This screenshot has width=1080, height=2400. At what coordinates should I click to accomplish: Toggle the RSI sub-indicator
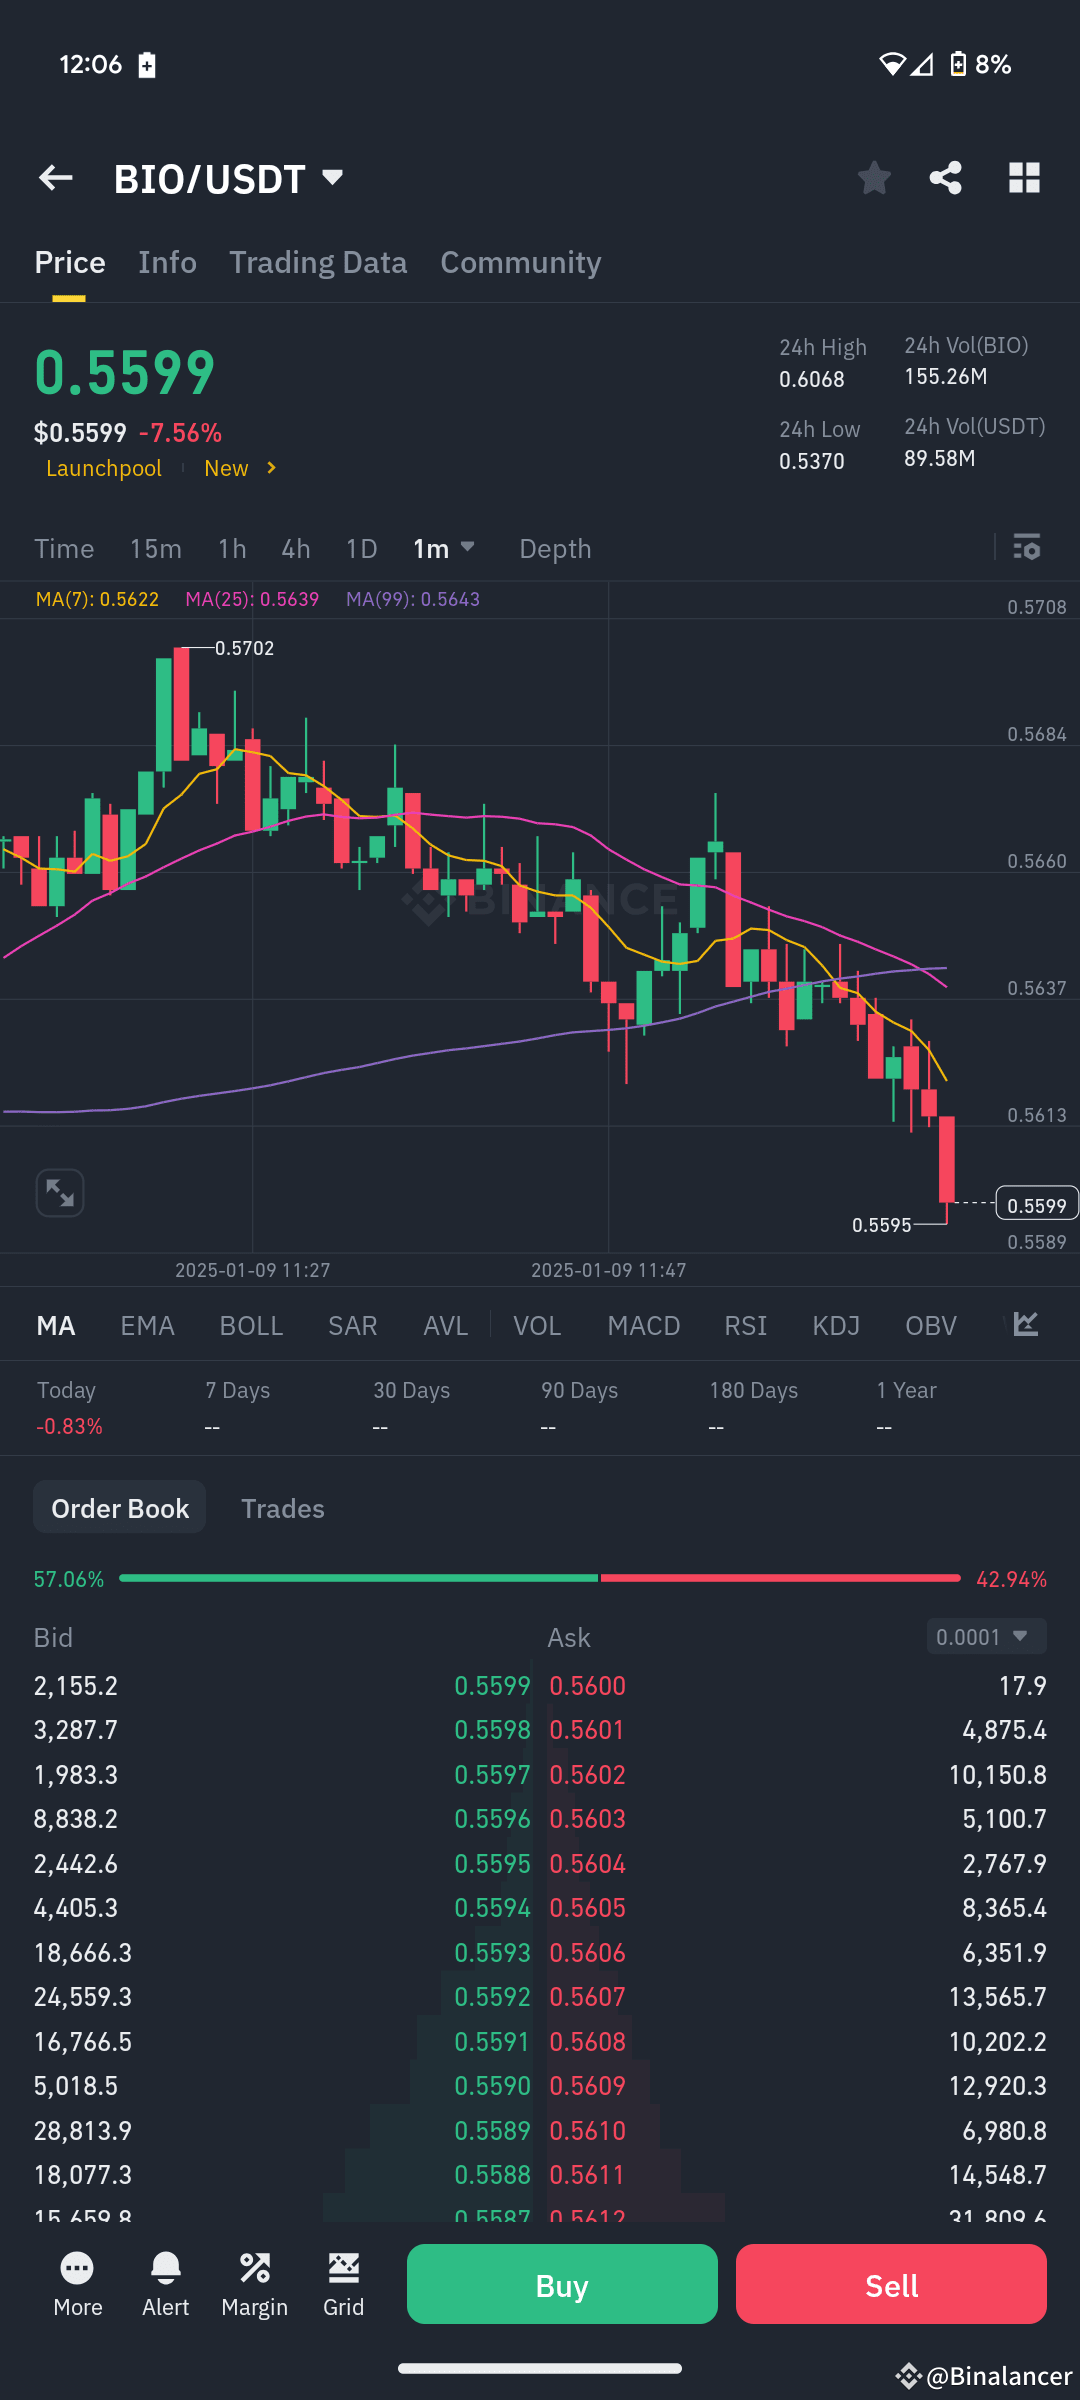click(x=746, y=1325)
